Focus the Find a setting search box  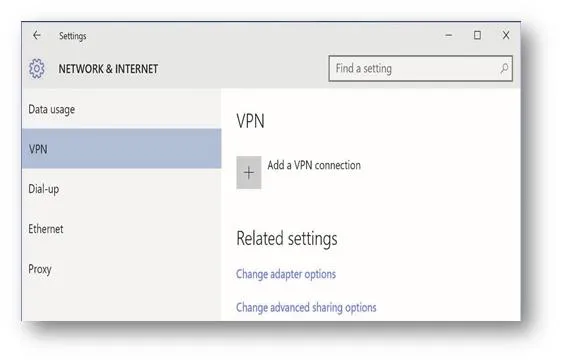click(420, 68)
